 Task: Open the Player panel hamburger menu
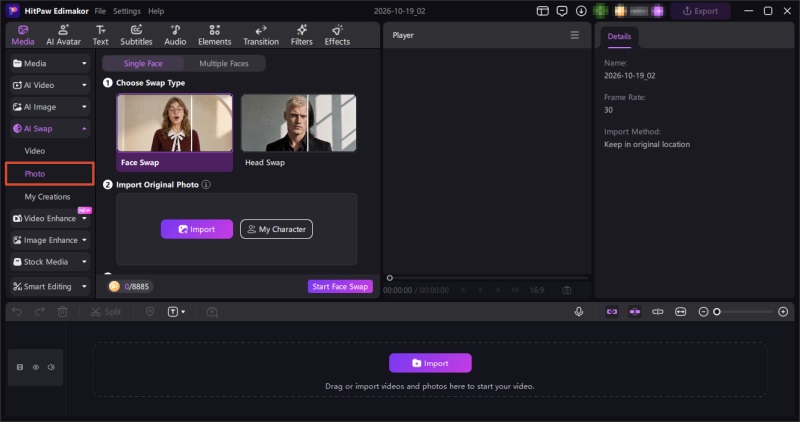(x=574, y=35)
